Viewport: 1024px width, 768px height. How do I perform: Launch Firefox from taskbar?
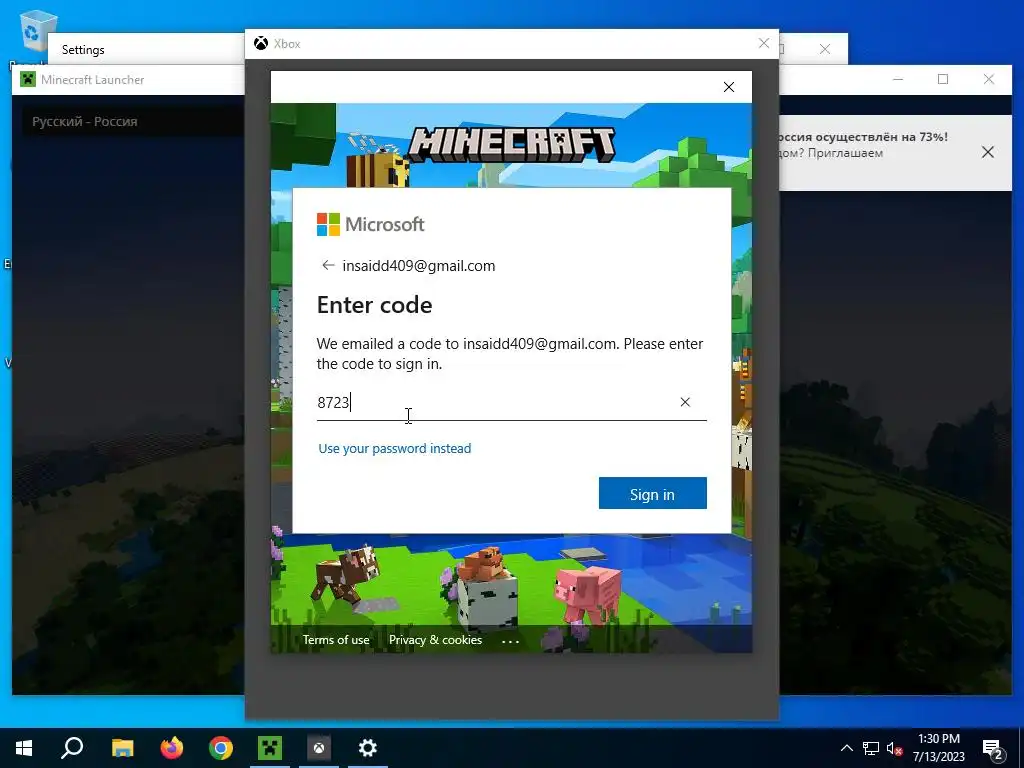172,748
